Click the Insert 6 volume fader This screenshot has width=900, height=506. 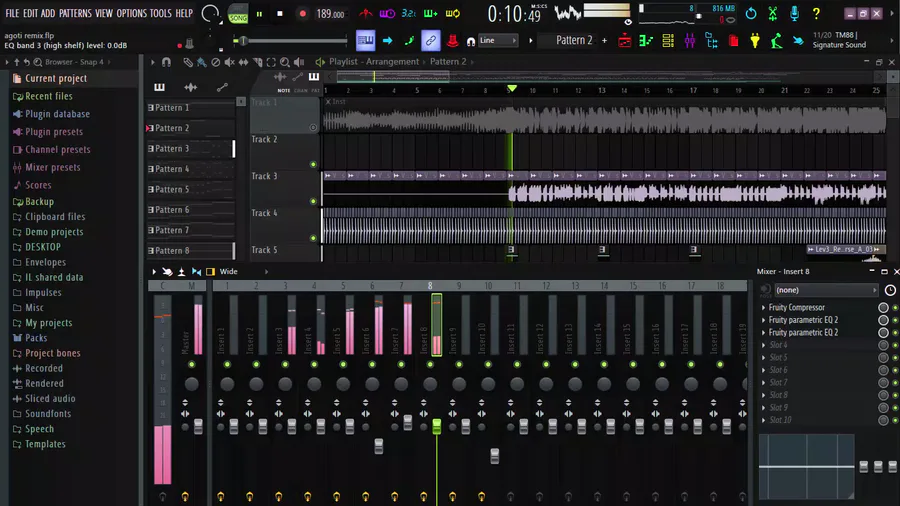point(379,446)
